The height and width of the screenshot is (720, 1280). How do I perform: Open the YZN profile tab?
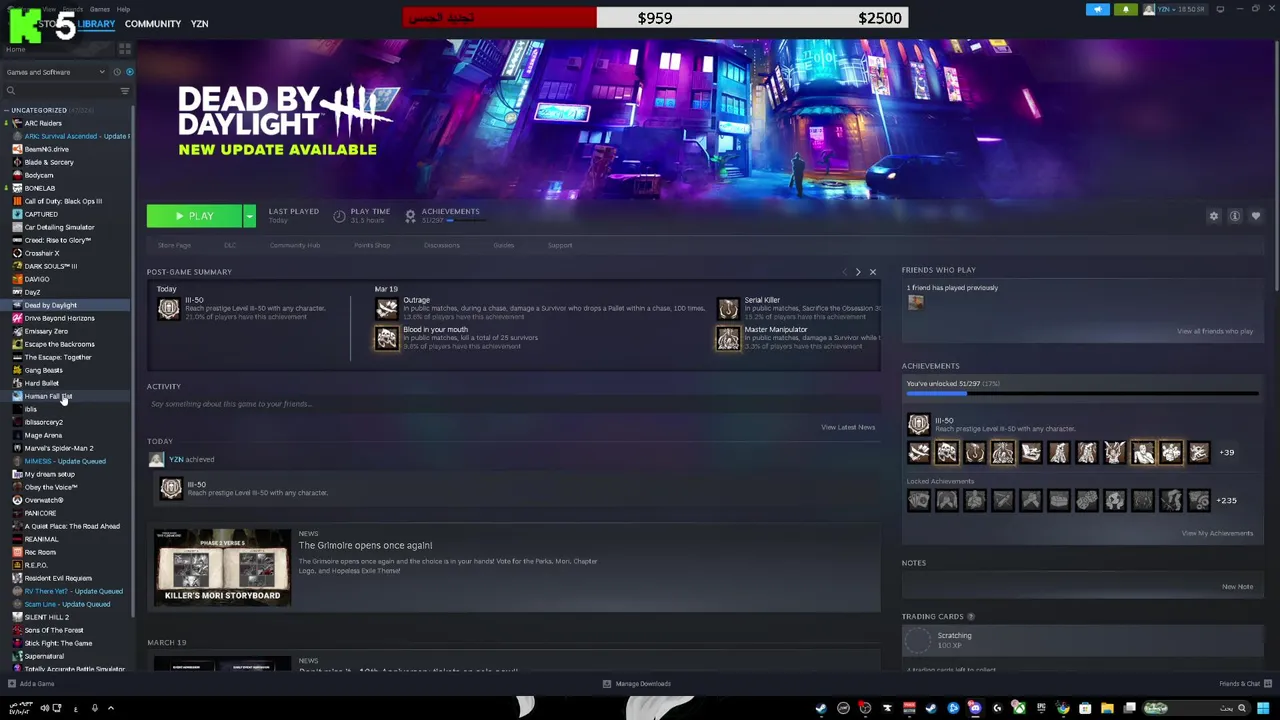[199, 24]
